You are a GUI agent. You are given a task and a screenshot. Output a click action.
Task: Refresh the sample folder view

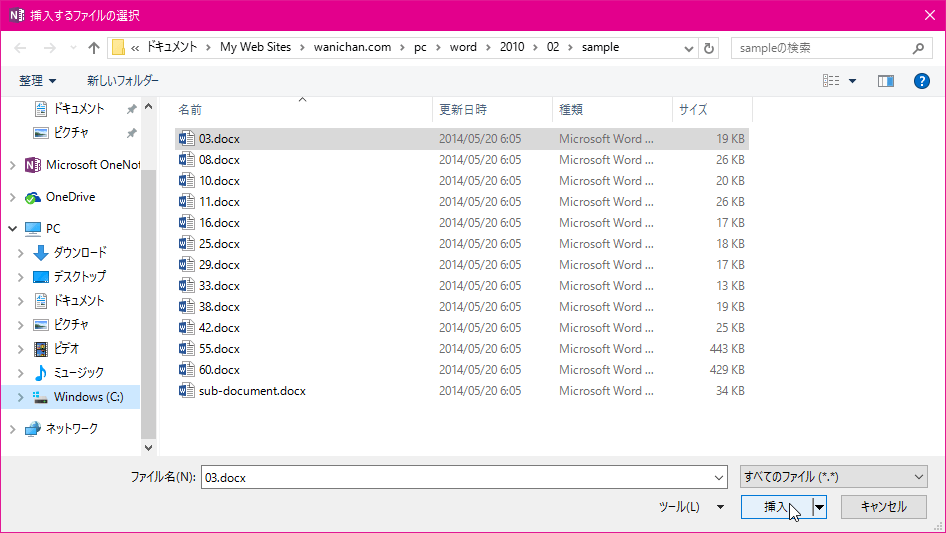709,48
